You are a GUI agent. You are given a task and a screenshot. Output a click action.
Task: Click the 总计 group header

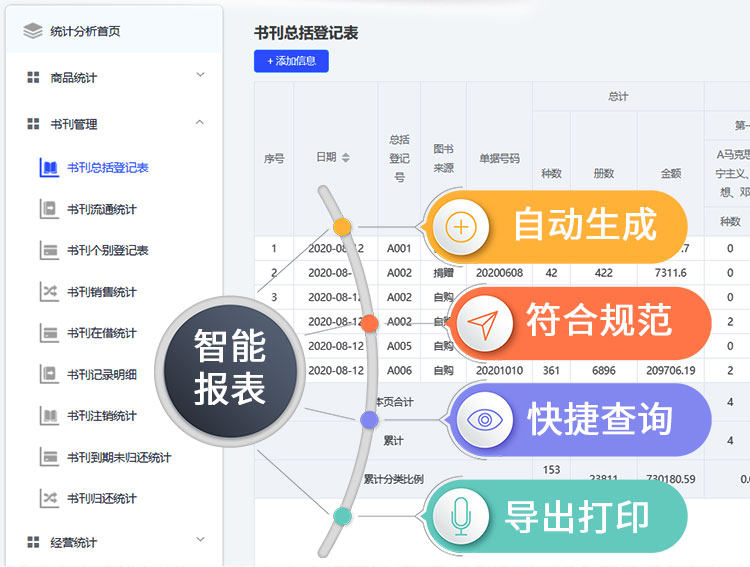pos(618,97)
